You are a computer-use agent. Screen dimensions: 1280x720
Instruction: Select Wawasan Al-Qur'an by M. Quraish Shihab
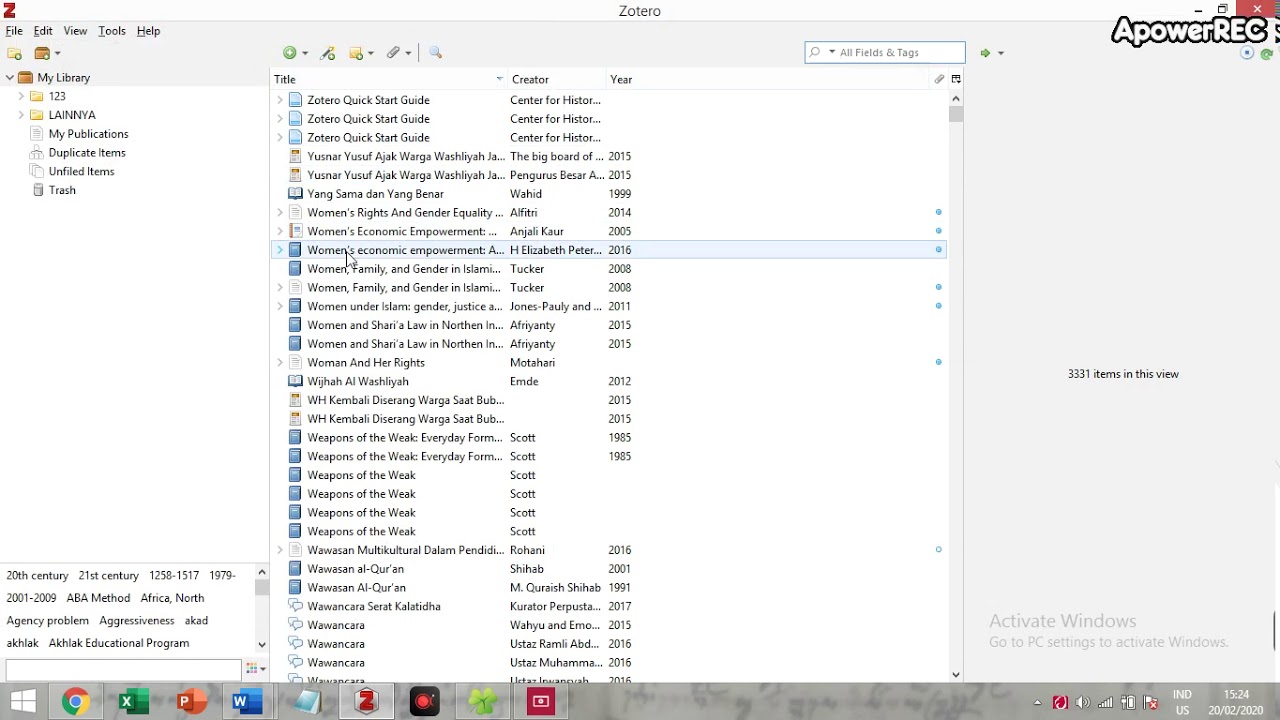pos(608,588)
